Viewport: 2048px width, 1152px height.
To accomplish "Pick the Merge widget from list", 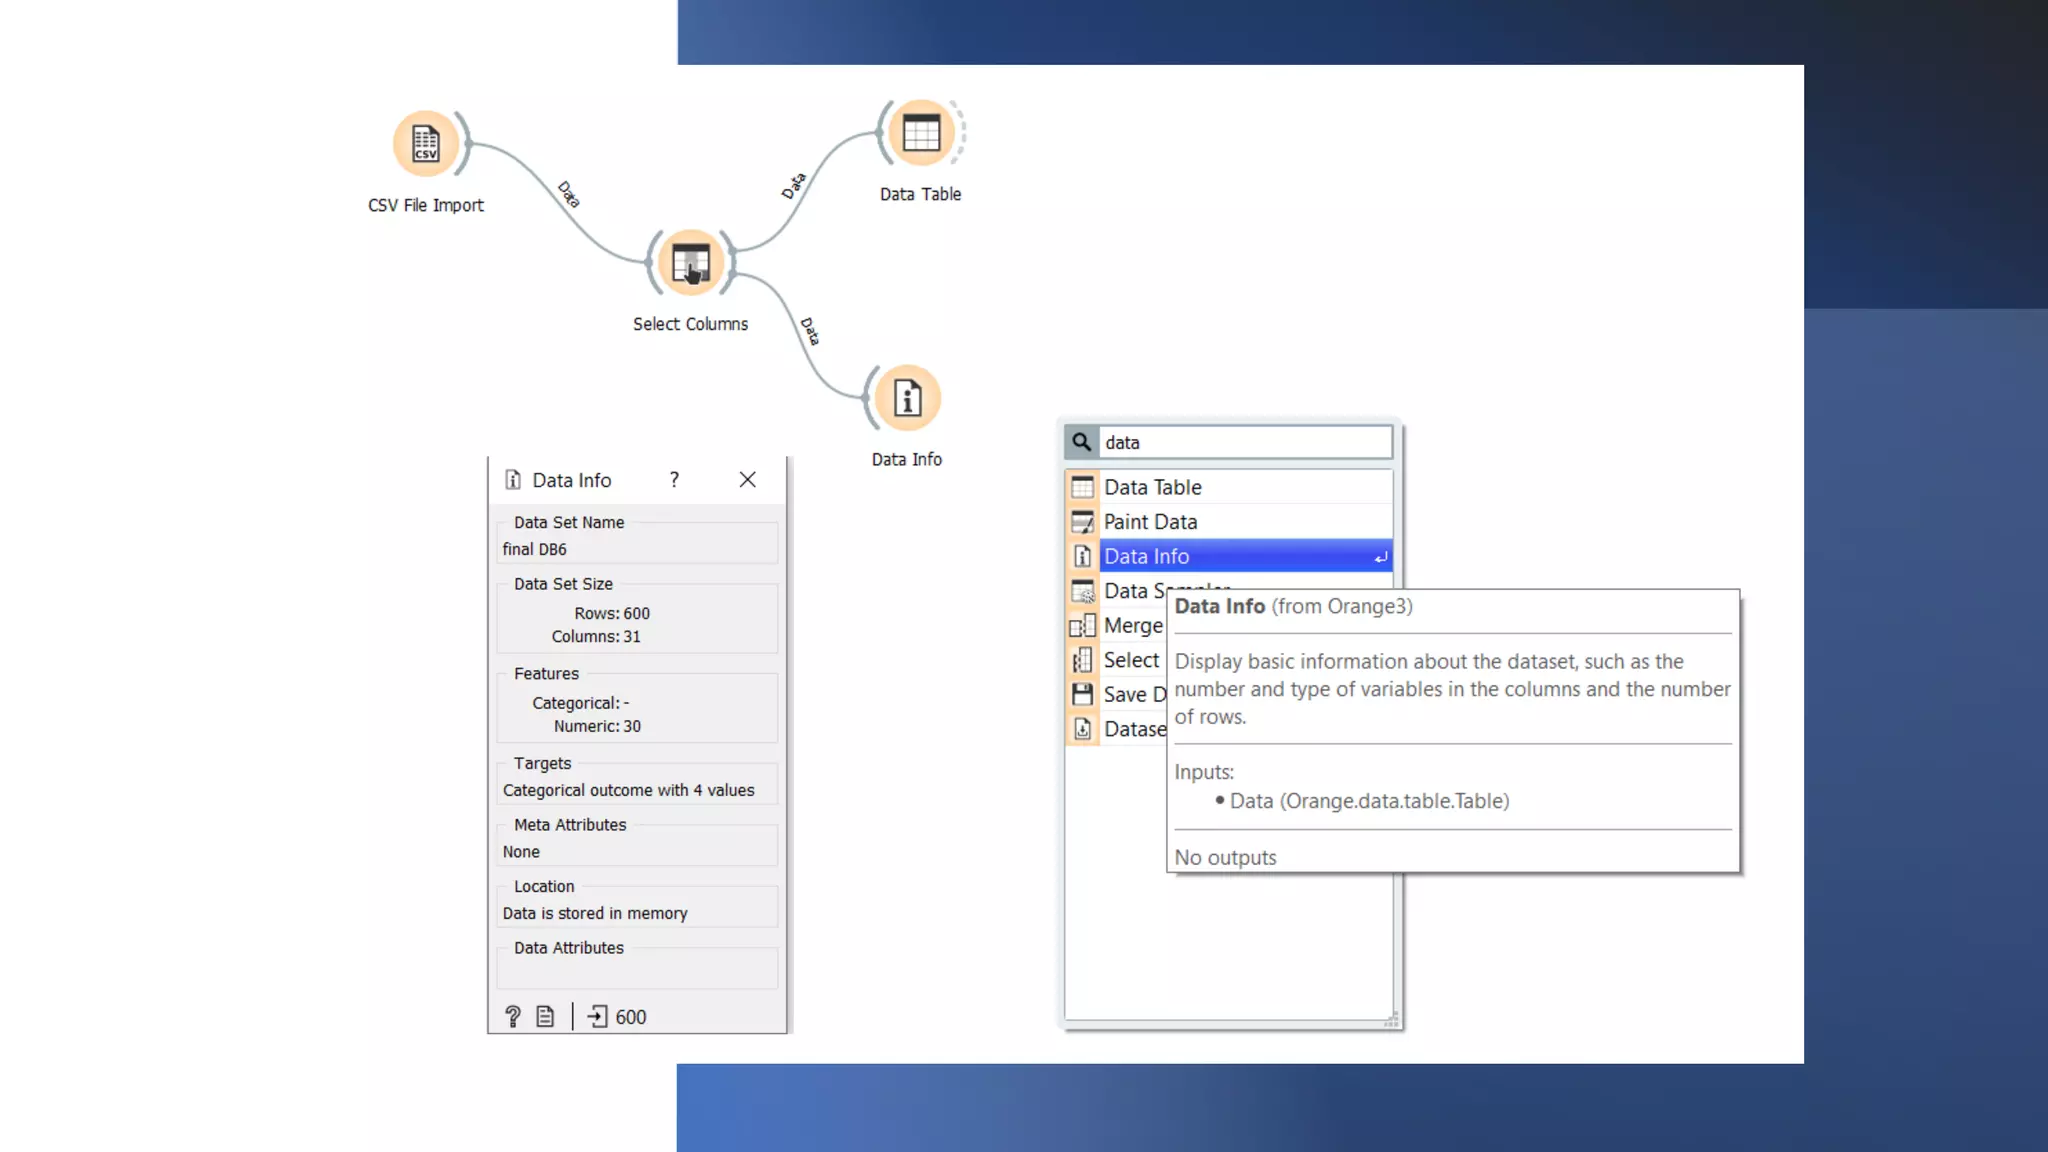I will tap(1132, 626).
